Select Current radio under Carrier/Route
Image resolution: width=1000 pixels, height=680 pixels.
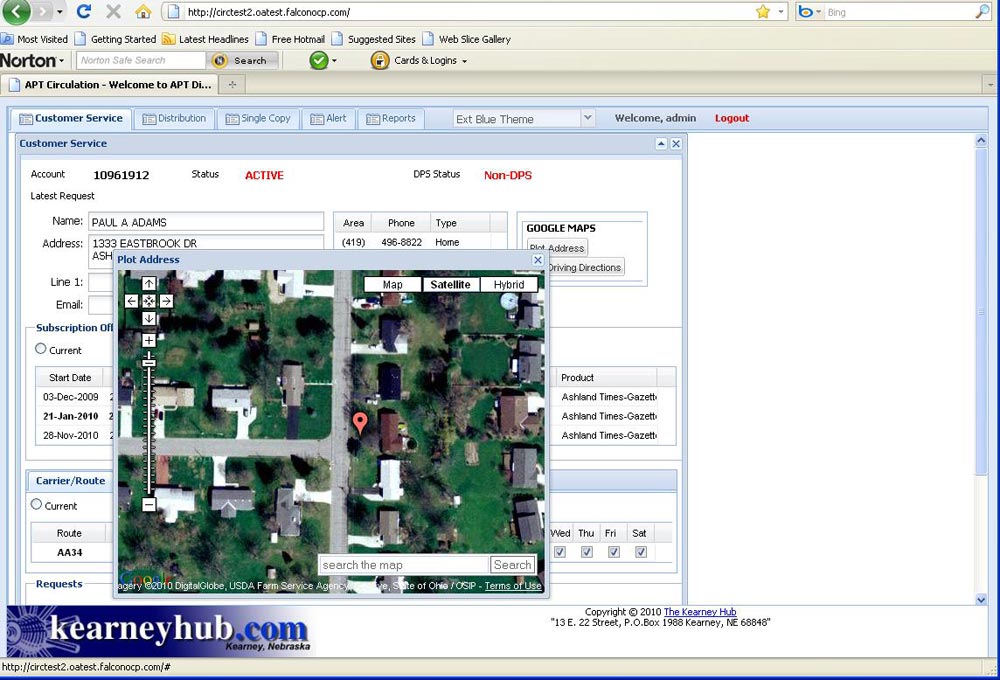click(37, 505)
